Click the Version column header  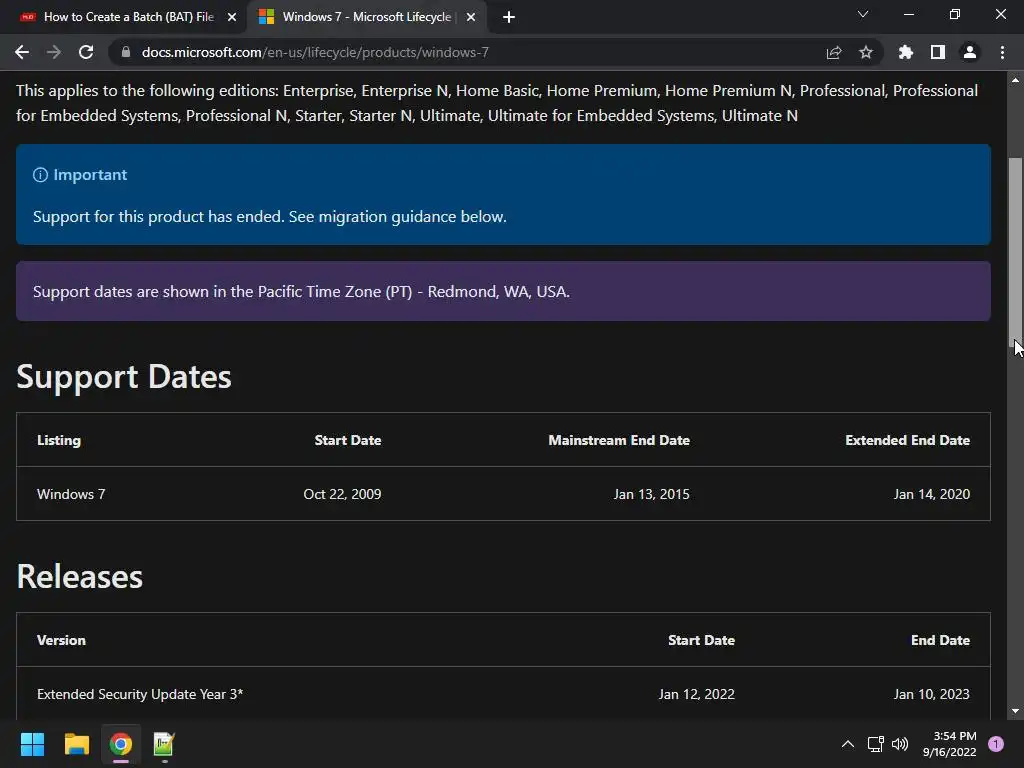[x=61, y=641]
